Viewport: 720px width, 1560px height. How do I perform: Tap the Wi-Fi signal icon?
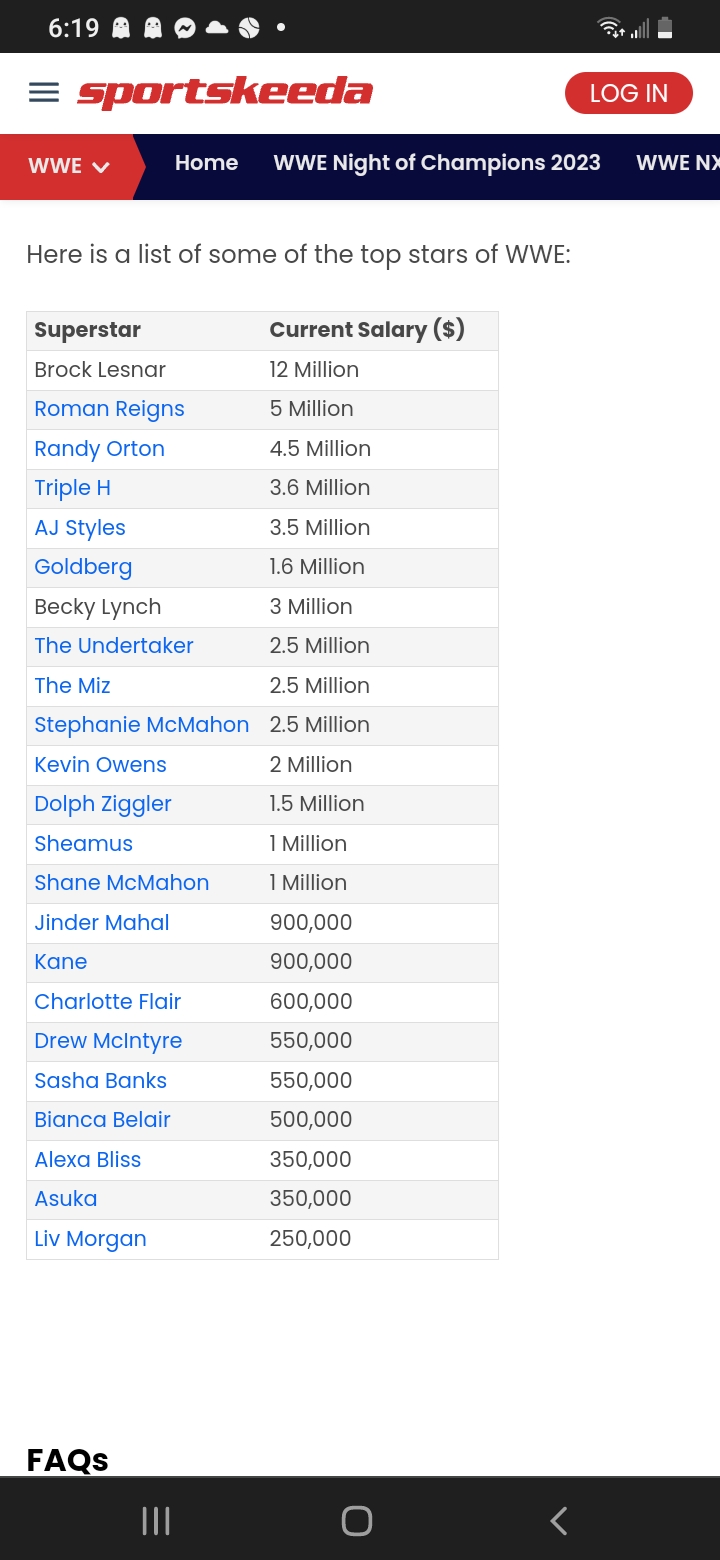(610, 28)
